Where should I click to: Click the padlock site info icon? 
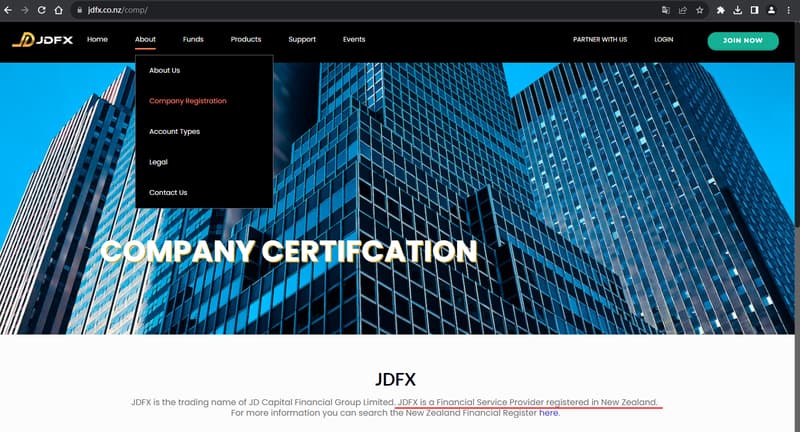tap(79, 10)
